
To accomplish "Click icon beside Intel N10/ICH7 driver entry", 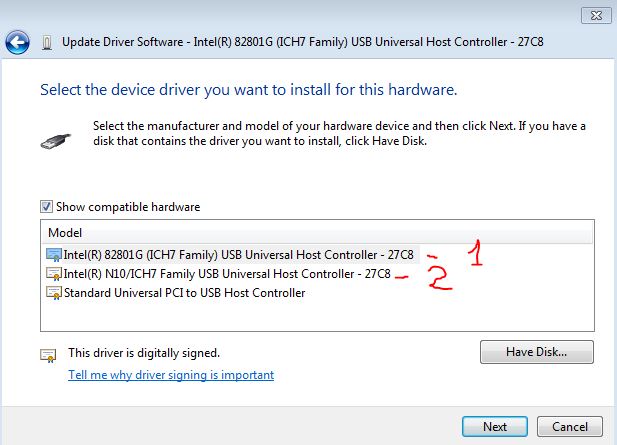I will (54, 273).
